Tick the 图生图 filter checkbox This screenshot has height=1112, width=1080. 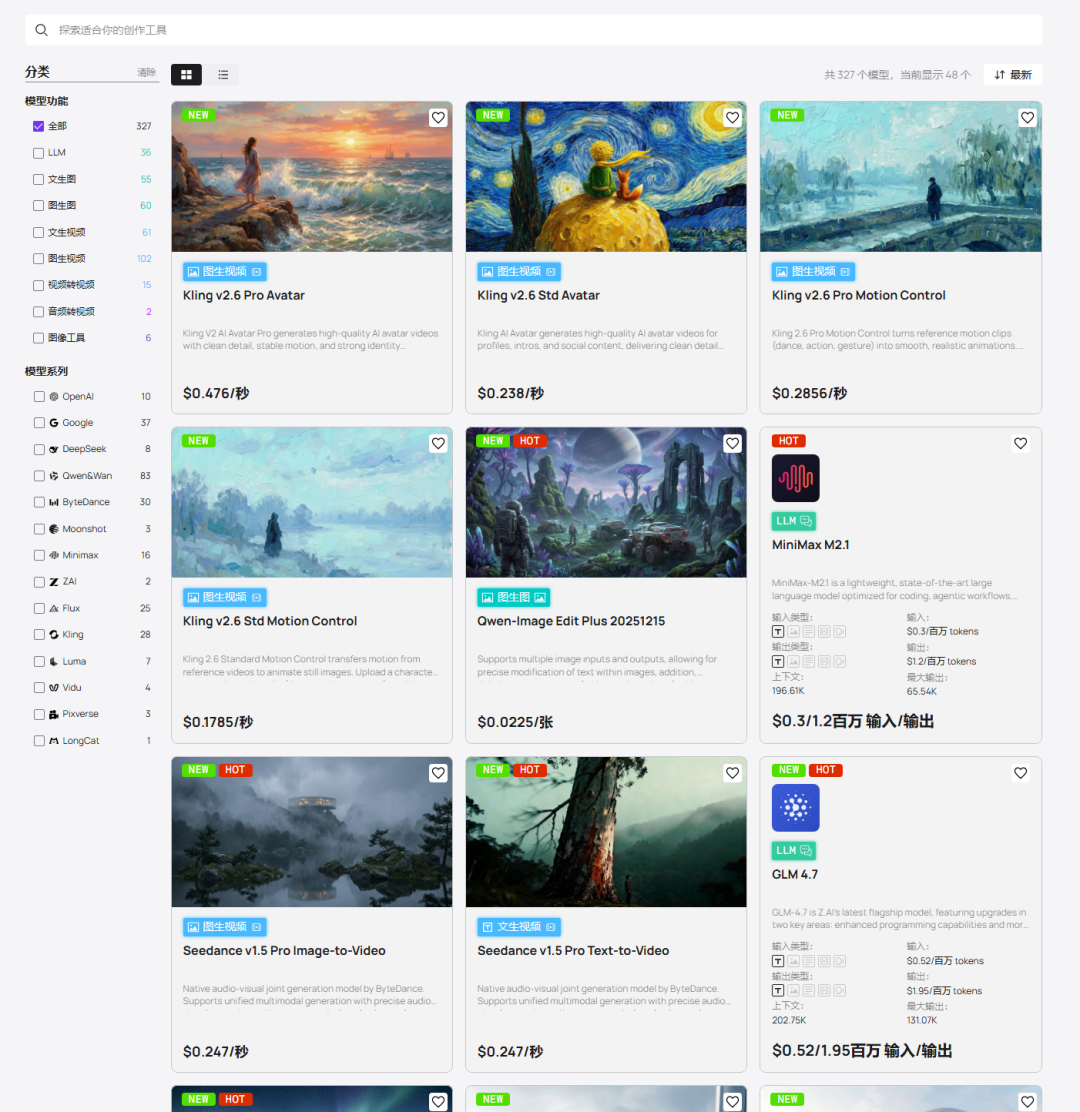click(38, 206)
